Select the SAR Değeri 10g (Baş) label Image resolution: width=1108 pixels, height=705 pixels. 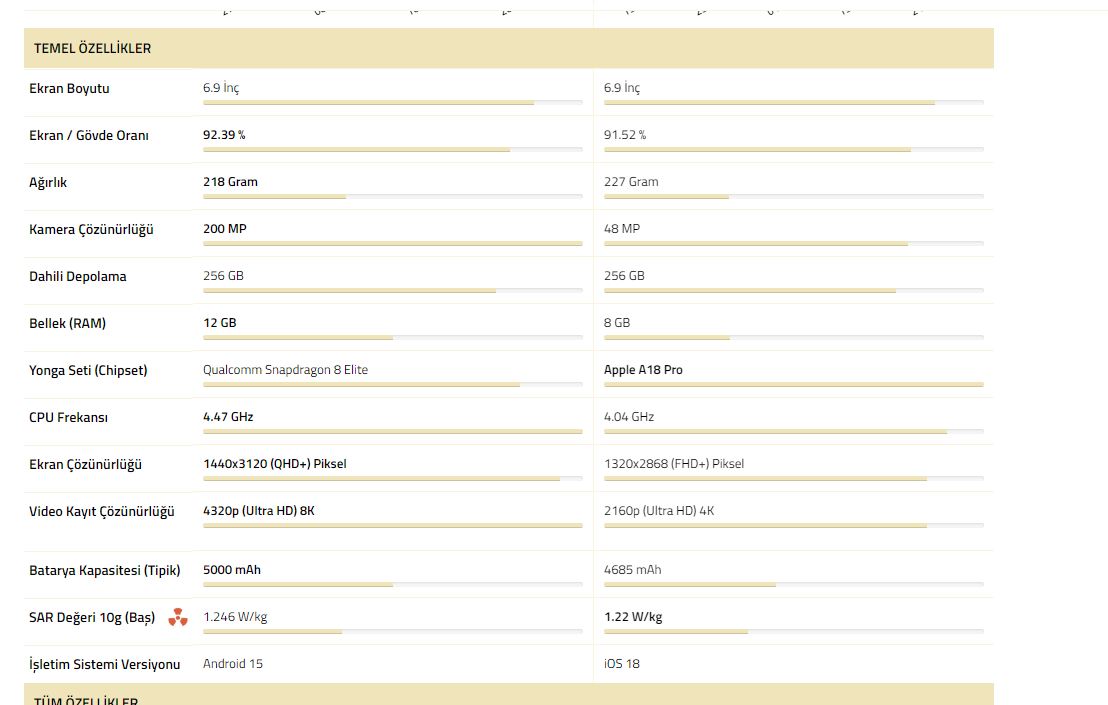92,617
